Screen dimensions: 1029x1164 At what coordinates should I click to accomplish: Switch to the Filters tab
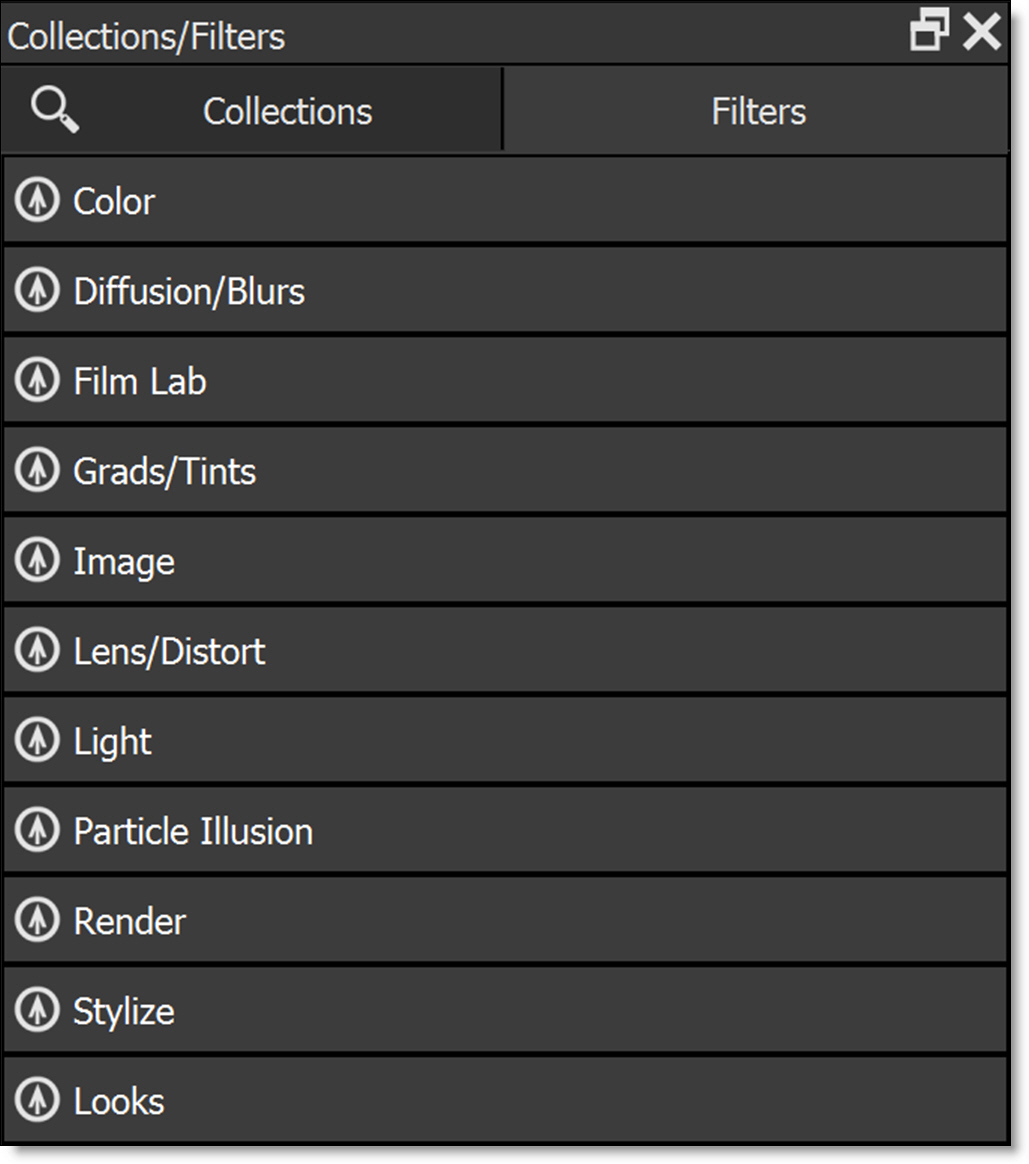coord(757,111)
